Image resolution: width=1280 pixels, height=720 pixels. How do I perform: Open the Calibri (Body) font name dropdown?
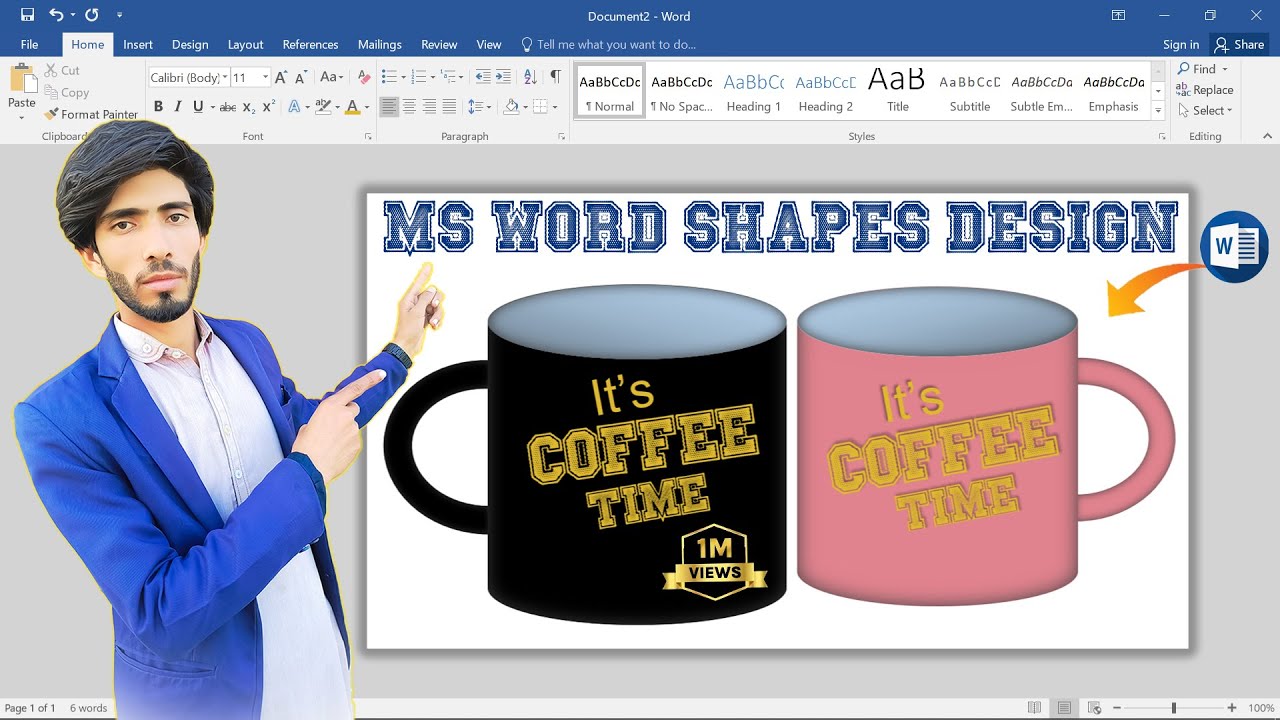pos(225,77)
